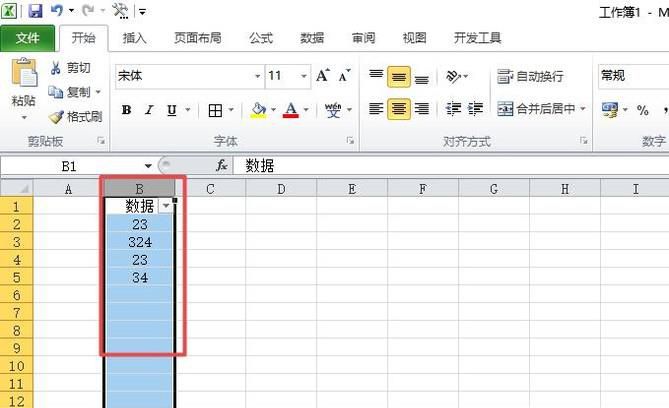
Task: Select column D header
Action: tap(281, 188)
